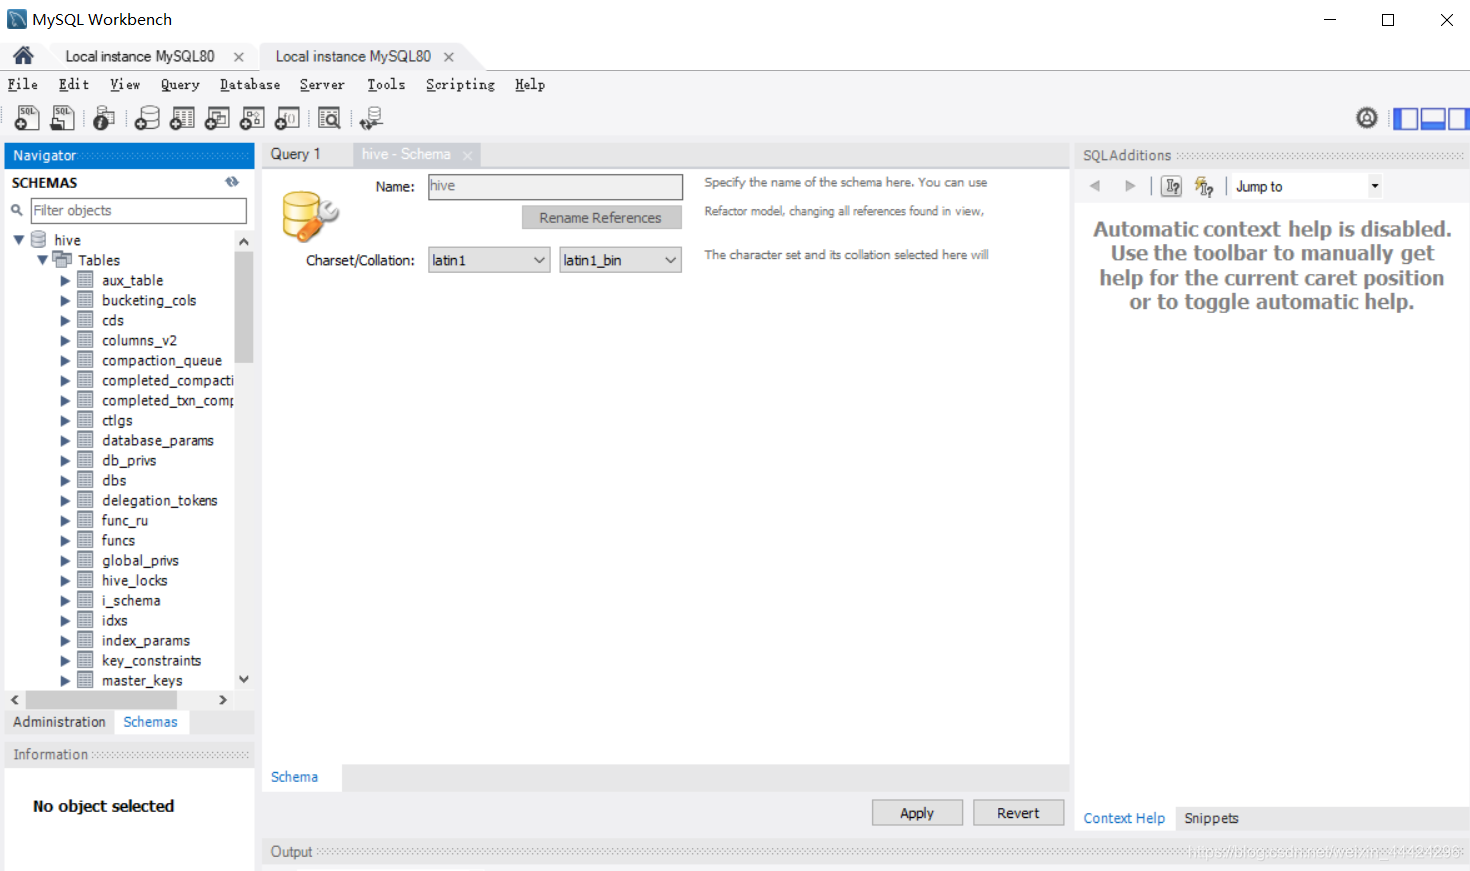
Task: Switch to the Query 1 tab
Action: 296,154
